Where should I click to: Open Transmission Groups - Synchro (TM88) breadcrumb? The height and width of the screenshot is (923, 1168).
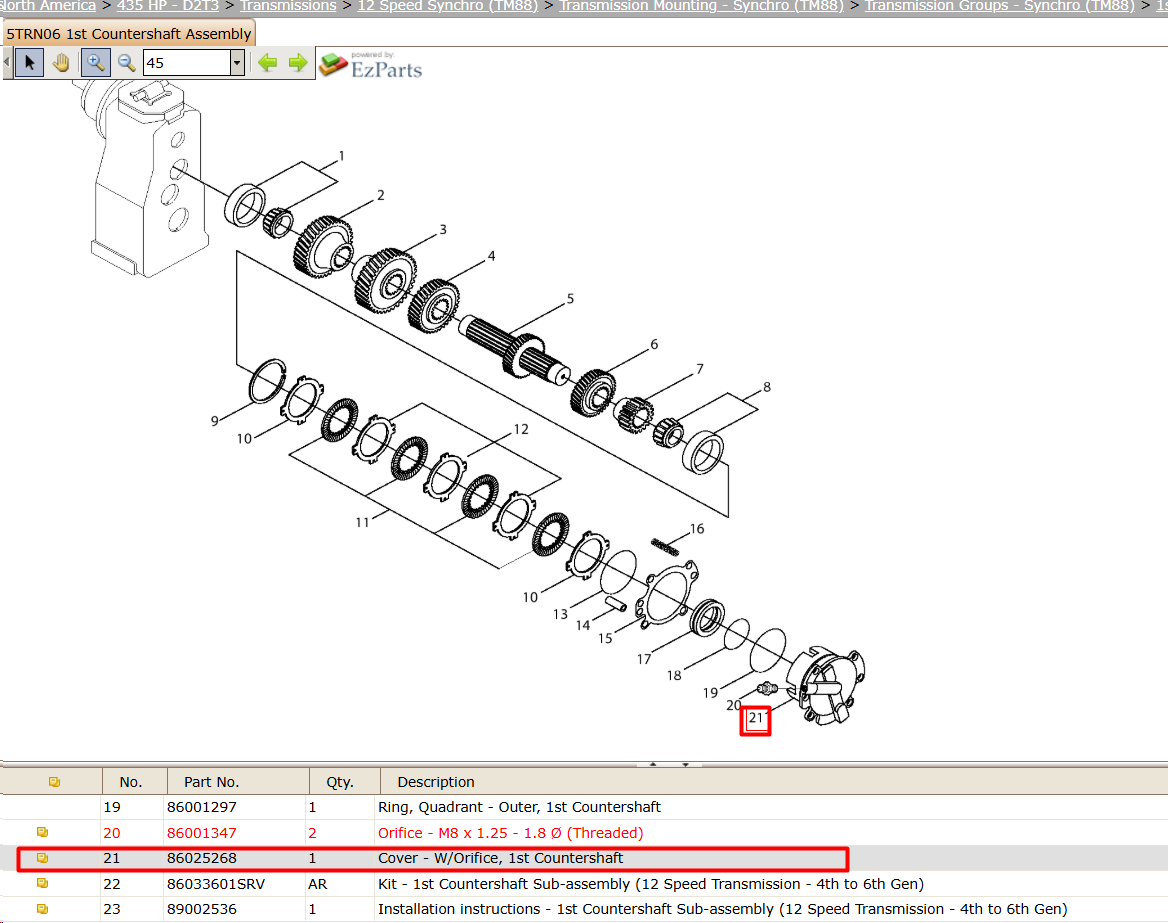[1000, 6]
